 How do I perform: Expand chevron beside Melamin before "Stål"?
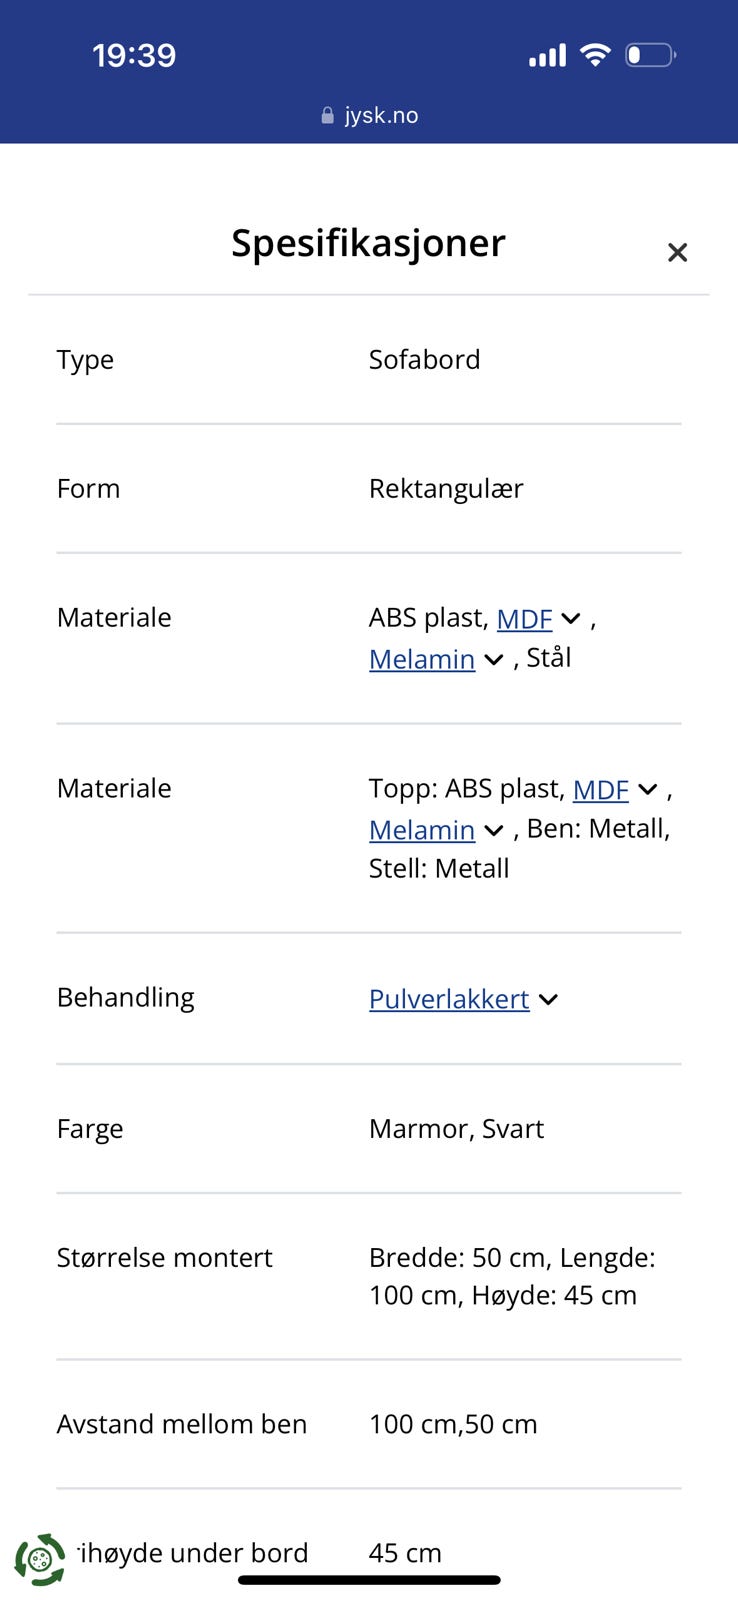(x=493, y=660)
